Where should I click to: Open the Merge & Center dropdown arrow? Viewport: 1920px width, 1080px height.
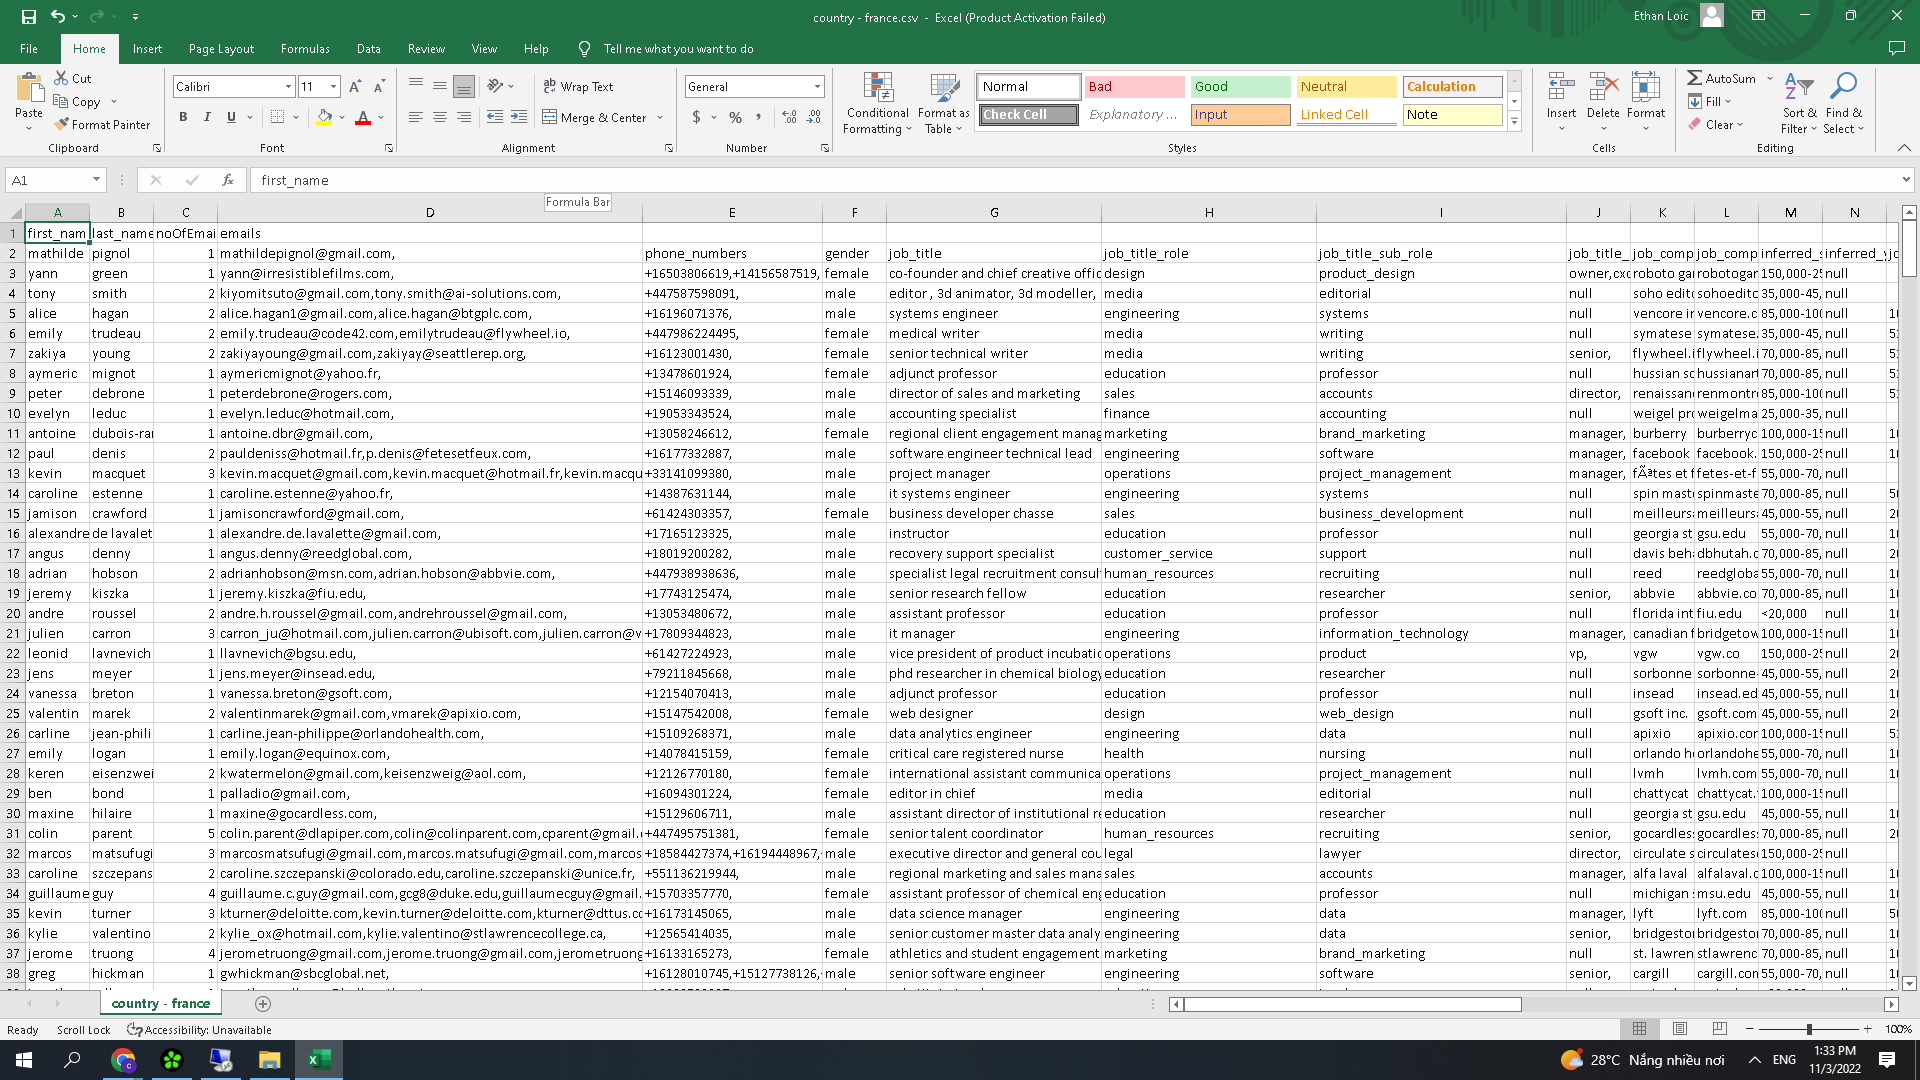click(x=660, y=117)
